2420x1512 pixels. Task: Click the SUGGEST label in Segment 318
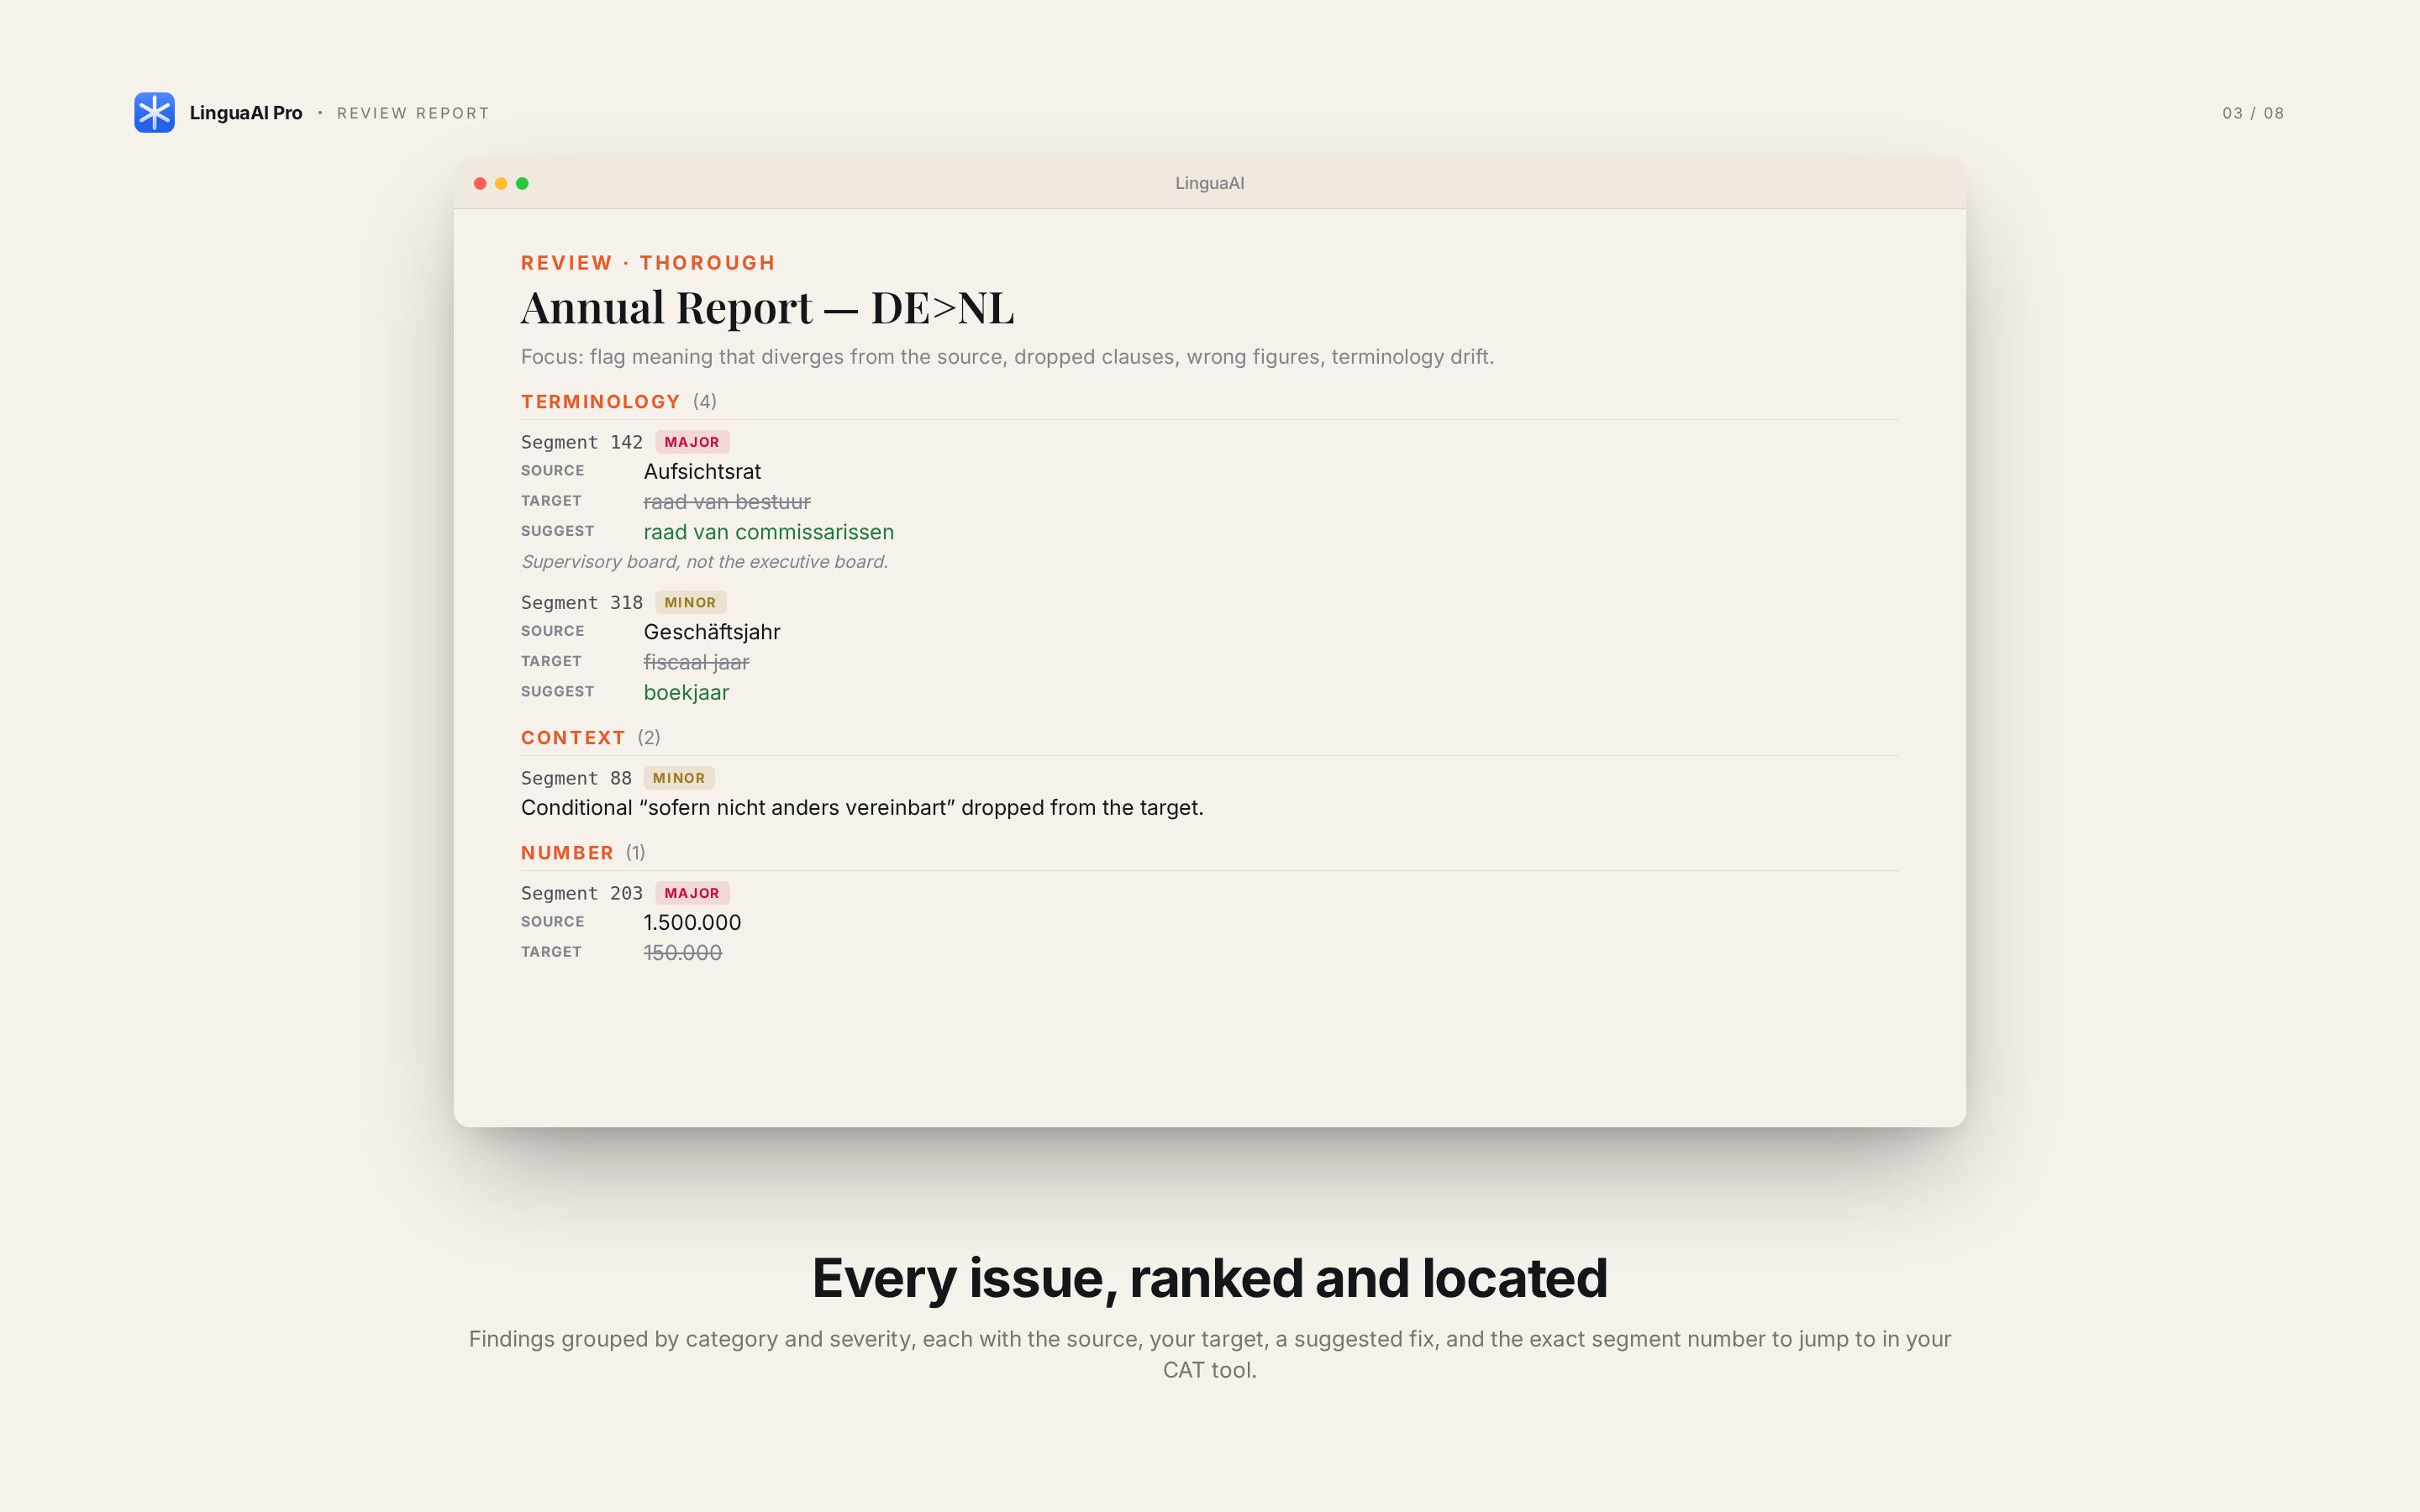(557, 692)
